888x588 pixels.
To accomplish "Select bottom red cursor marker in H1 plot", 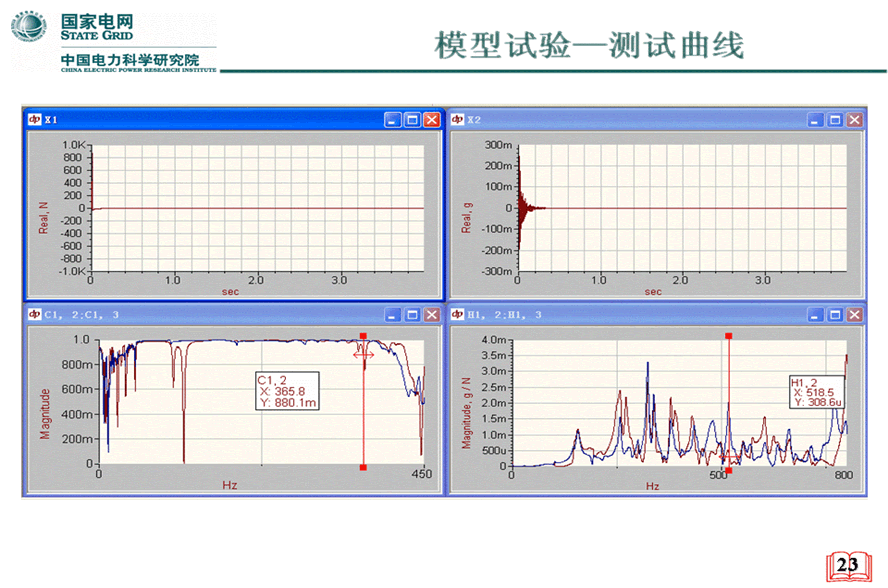I will pos(728,469).
